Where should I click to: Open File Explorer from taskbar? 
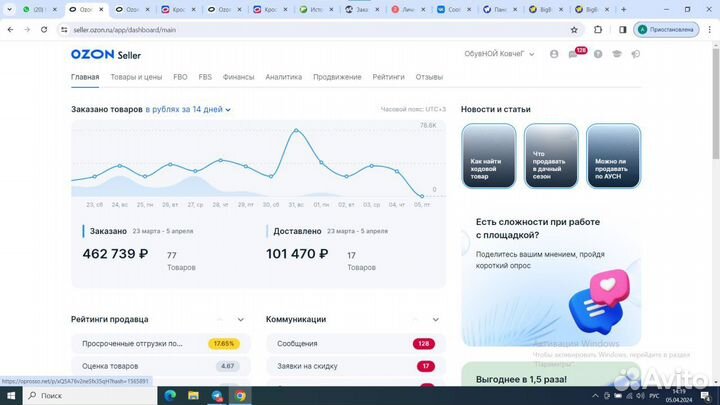pos(193,395)
